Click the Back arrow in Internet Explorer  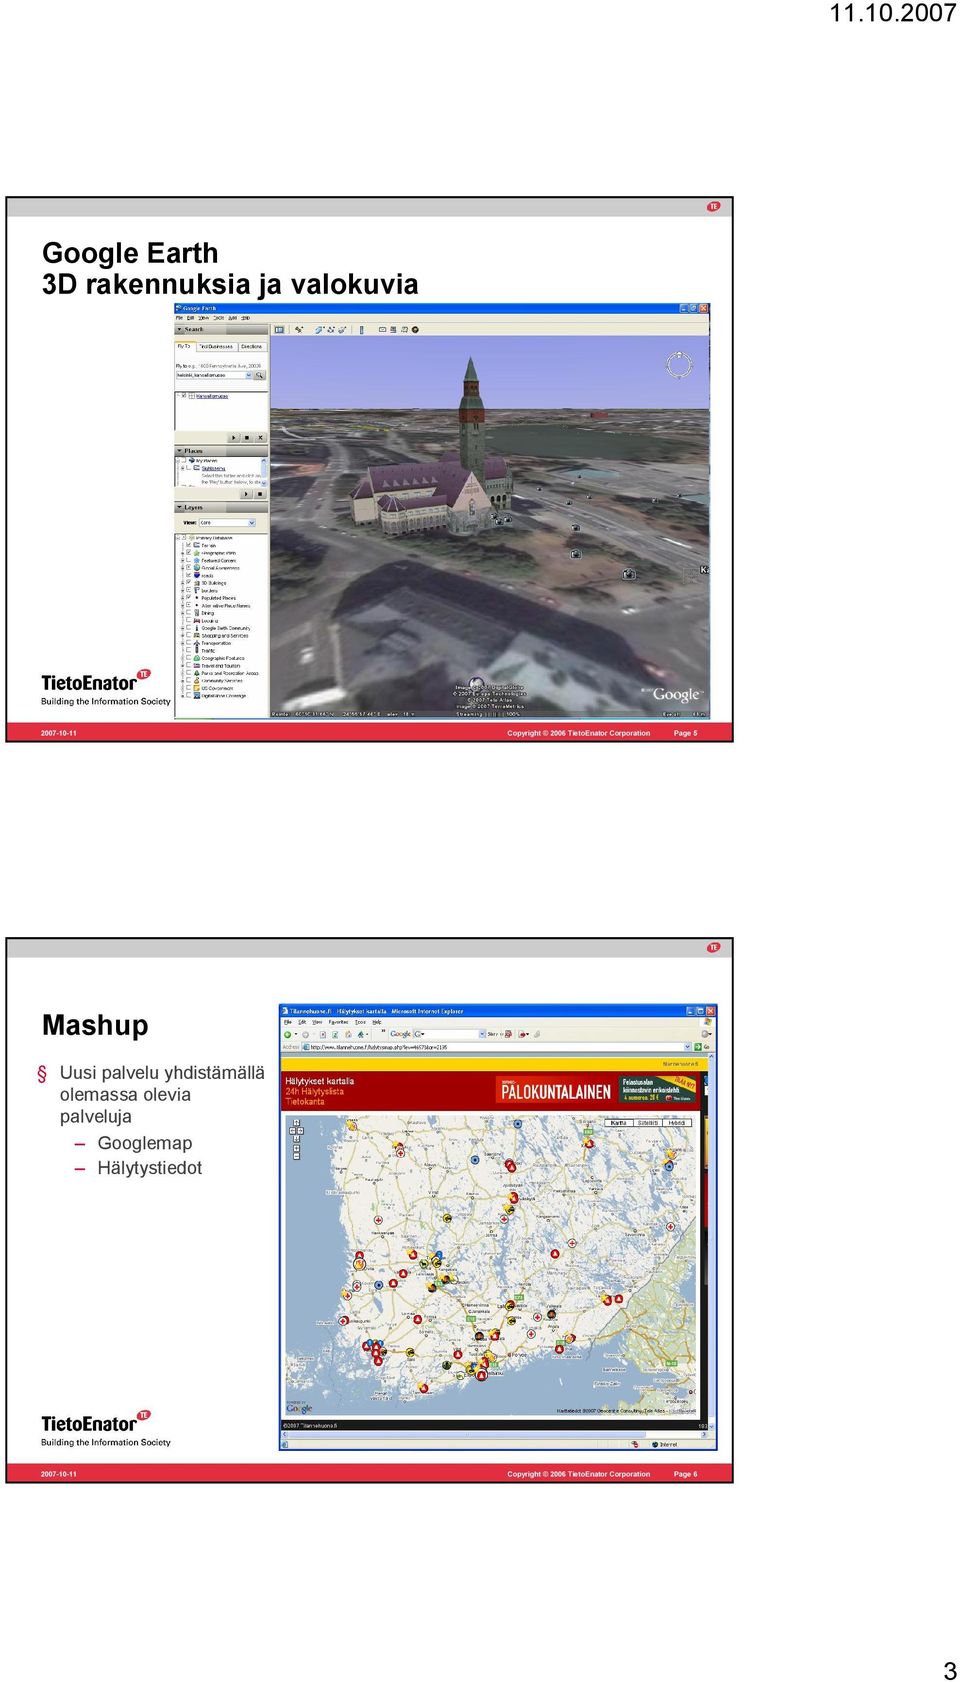[x=287, y=1034]
